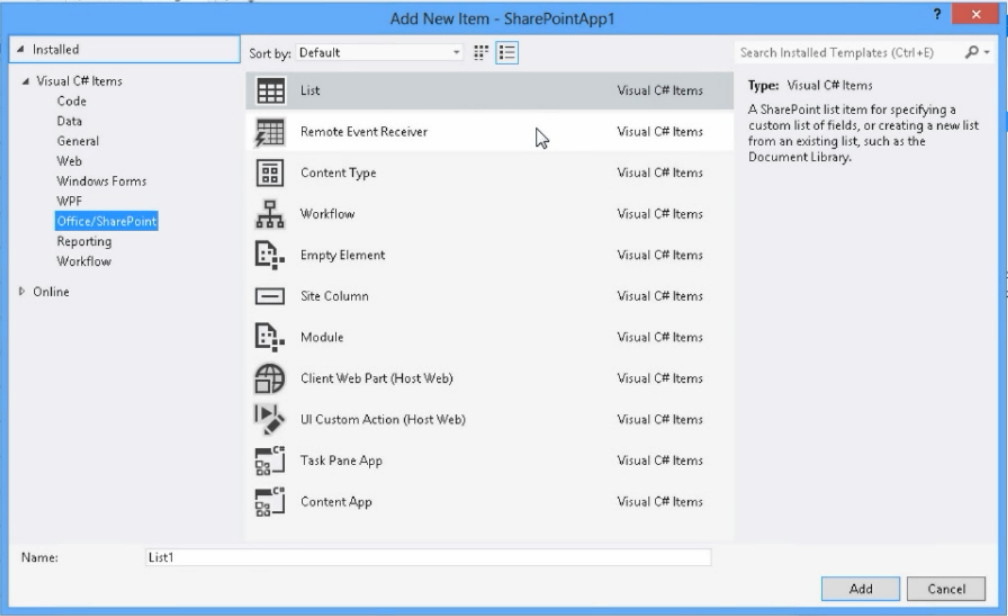Open the dialog Help question mark
The image size is (1008, 616).
(x=937, y=14)
